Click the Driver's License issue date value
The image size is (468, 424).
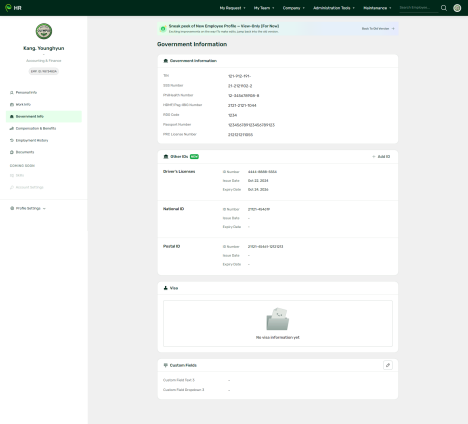258,181
